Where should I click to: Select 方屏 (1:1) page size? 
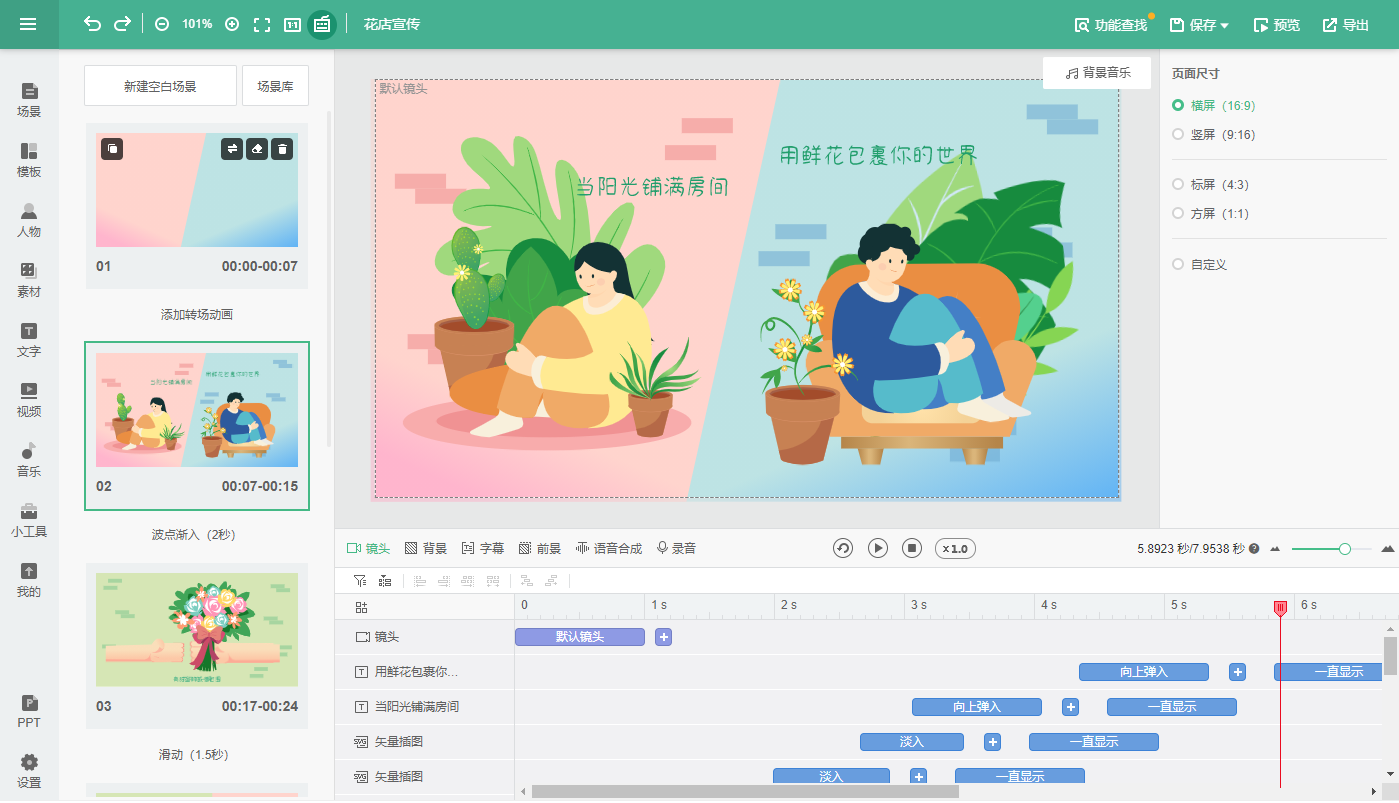[x=1210, y=214]
